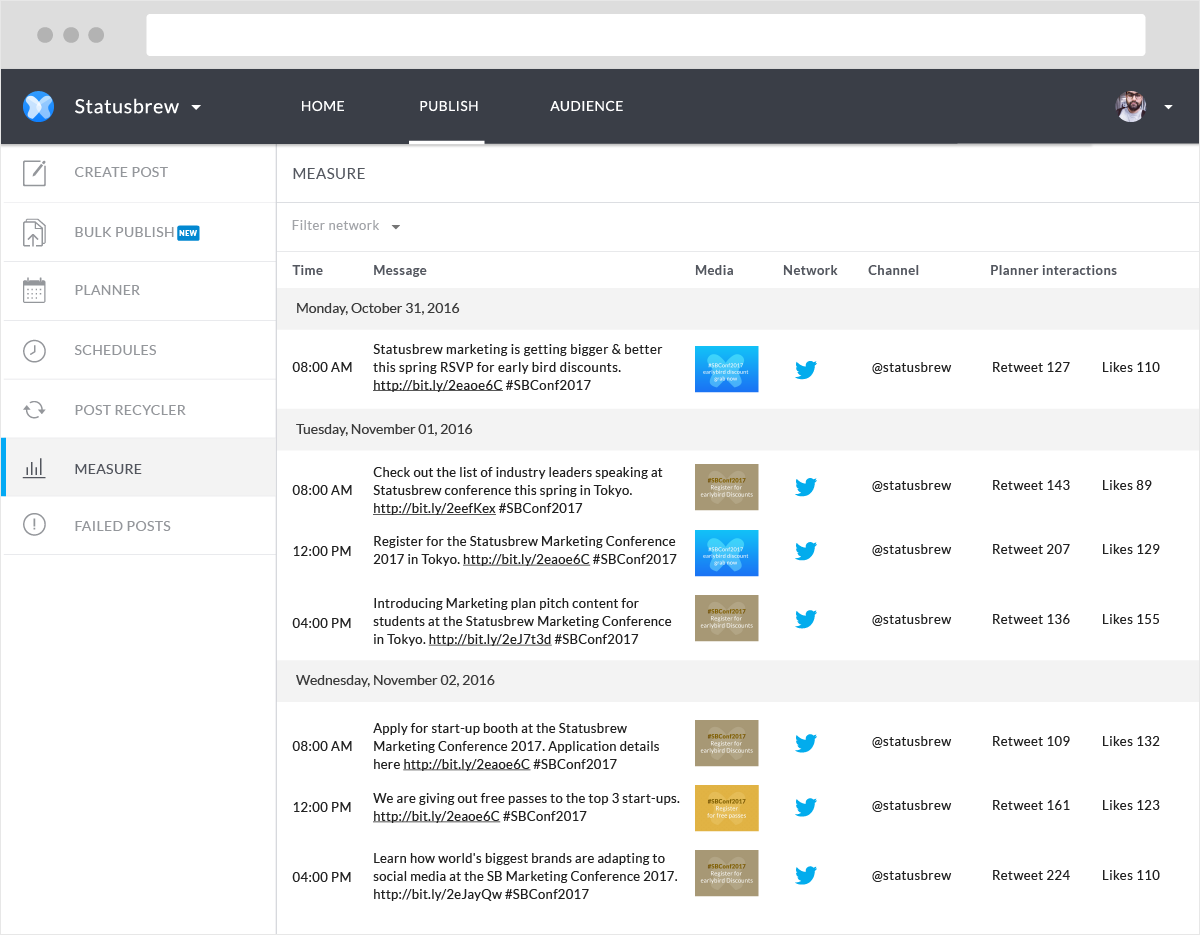Open bit.ly link in Register for Tokyo post
The image size is (1200, 935).
pyautogui.click(x=526, y=559)
